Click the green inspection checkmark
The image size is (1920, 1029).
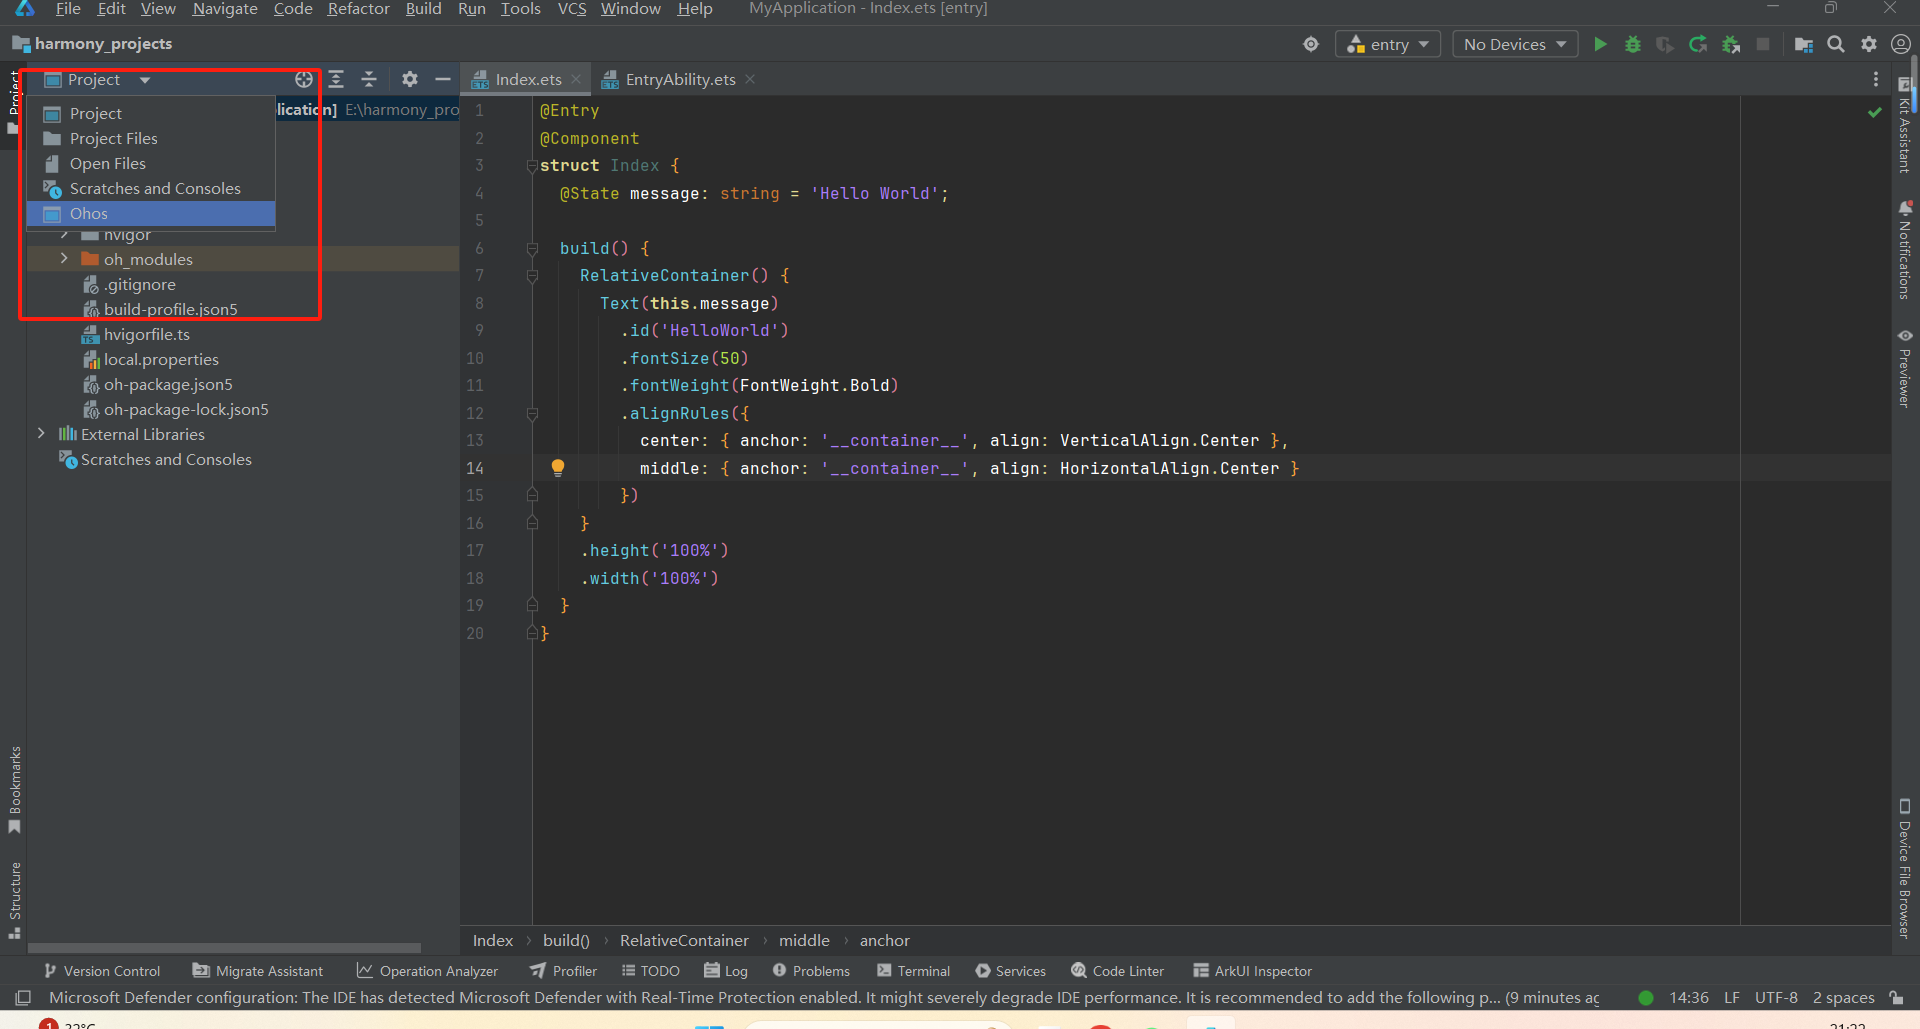(1875, 112)
